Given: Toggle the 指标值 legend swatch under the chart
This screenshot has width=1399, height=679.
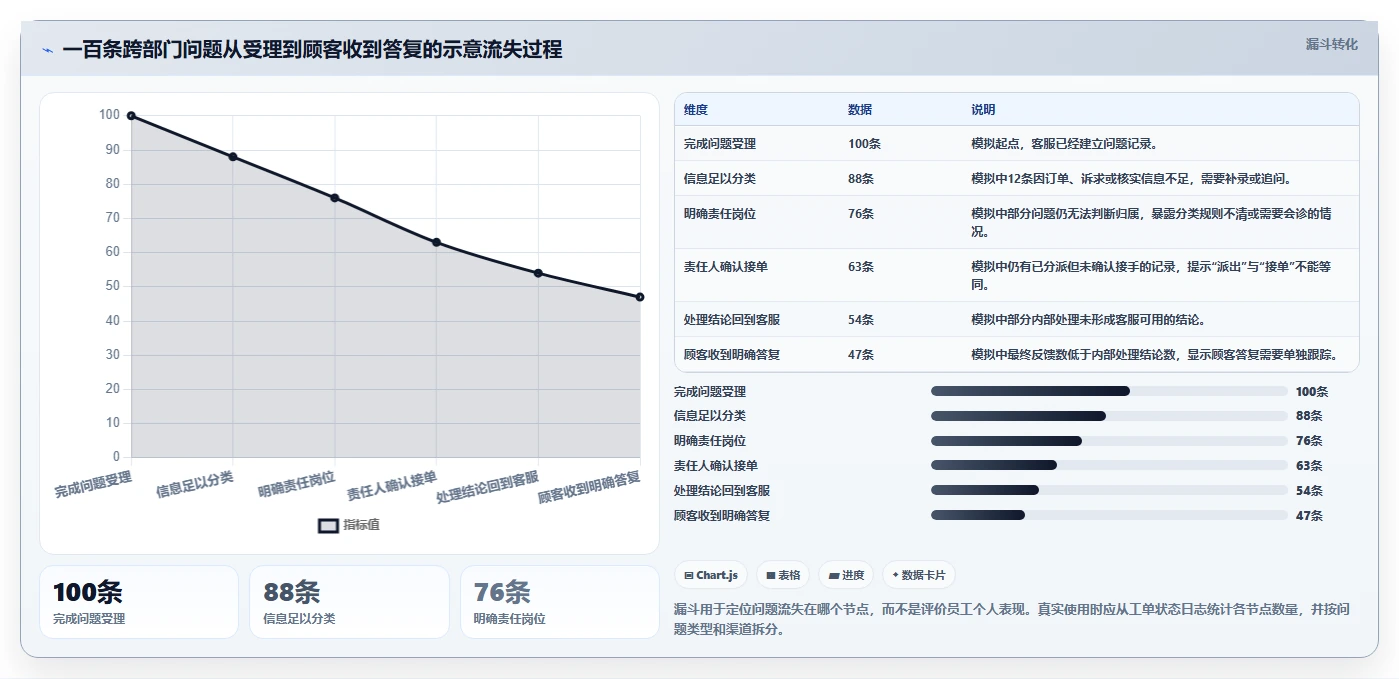Looking at the screenshot, I should (x=329, y=526).
